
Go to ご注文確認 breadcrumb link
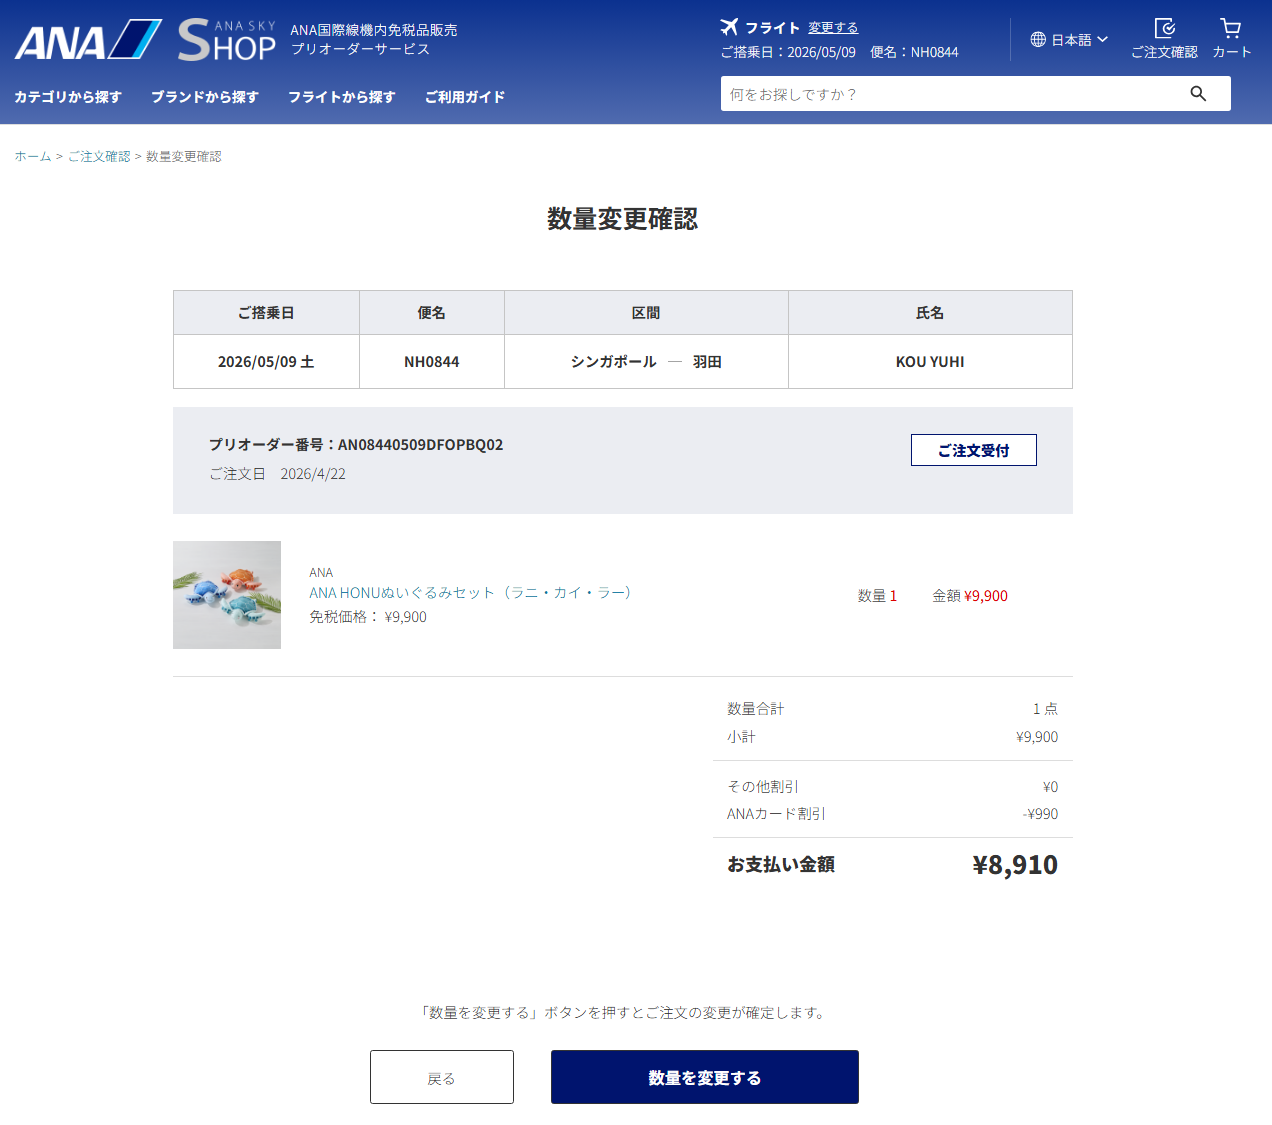[99, 157]
